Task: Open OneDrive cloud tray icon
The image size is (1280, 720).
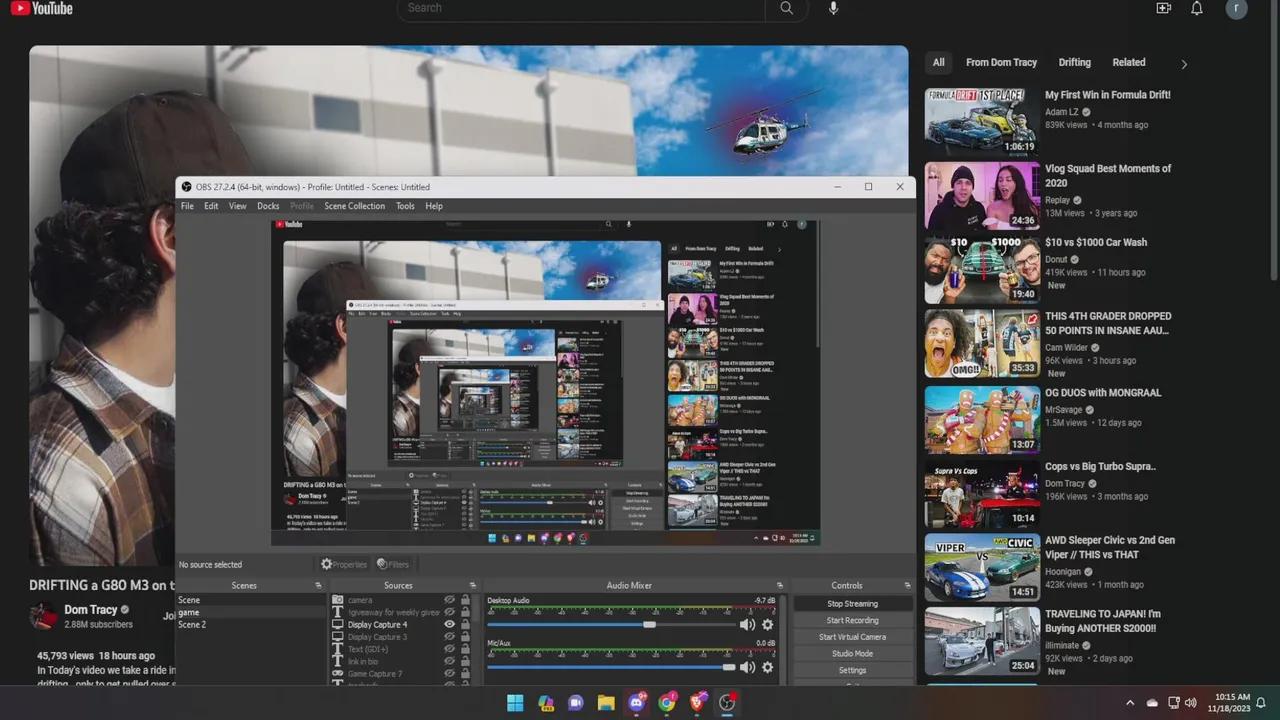Action: coord(1152,703)
